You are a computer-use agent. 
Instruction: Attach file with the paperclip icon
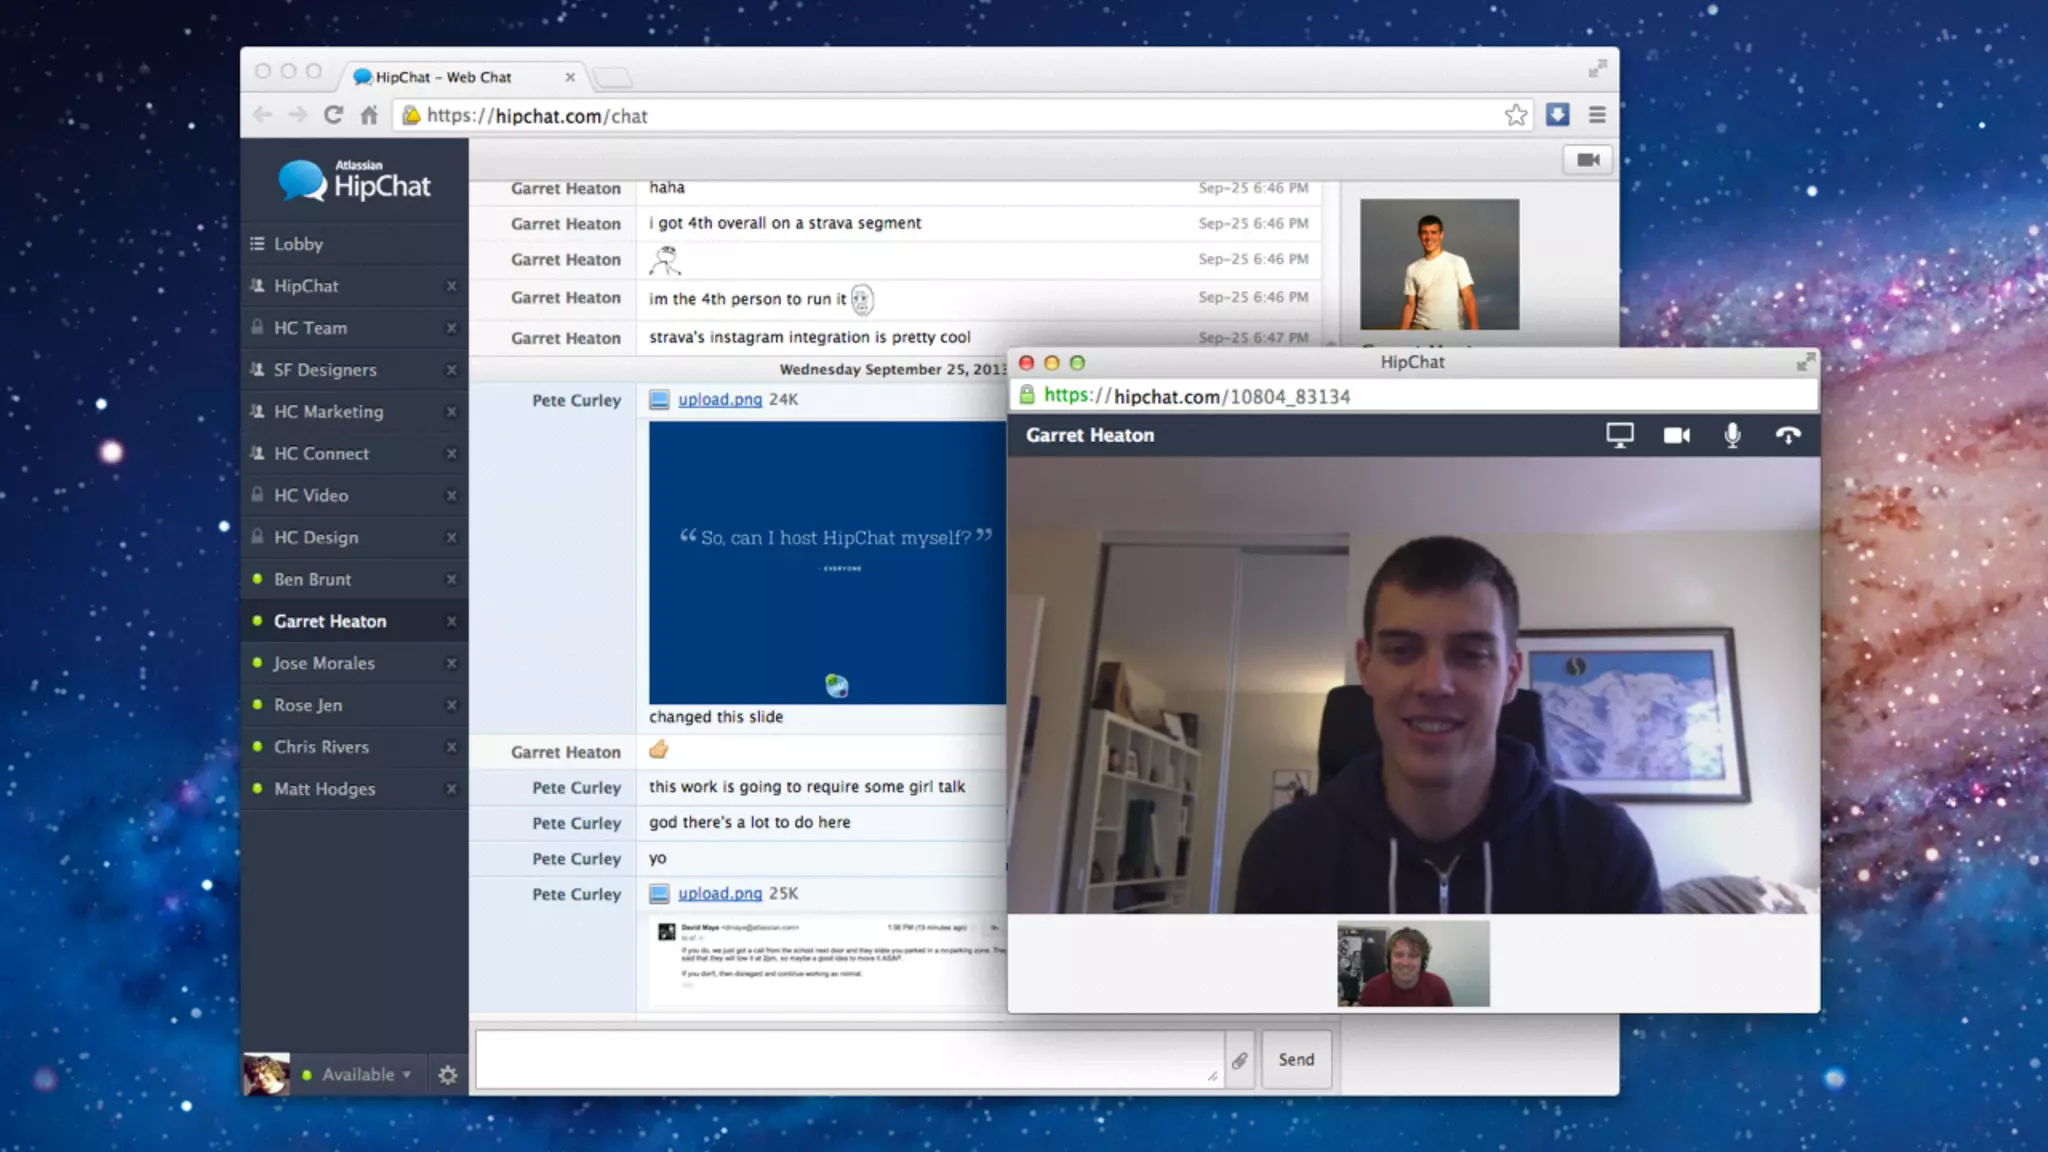click(x=1239, y=1060)
